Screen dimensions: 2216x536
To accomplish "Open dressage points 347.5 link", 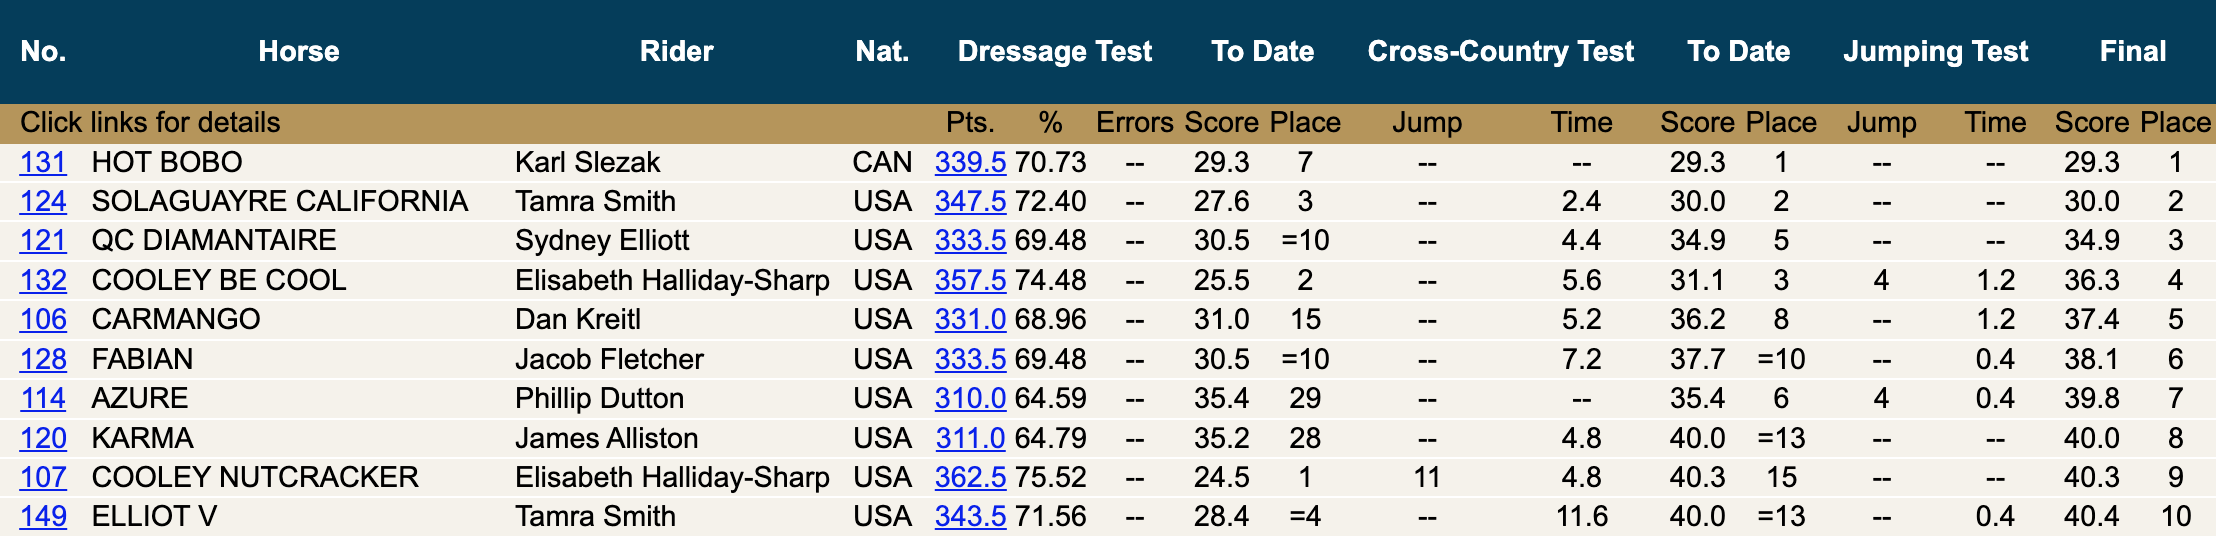I will 970,201.
